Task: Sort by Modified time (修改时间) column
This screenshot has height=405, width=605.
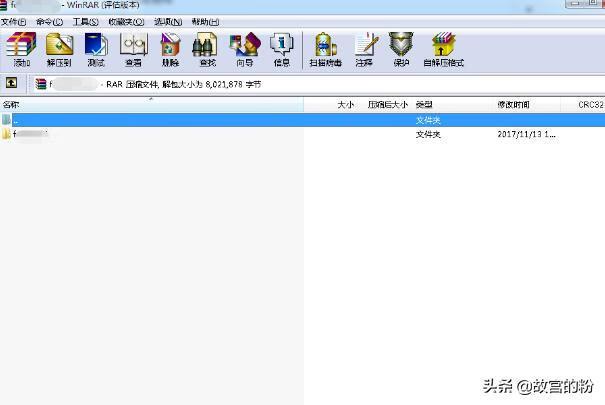Action: point(514,104)
